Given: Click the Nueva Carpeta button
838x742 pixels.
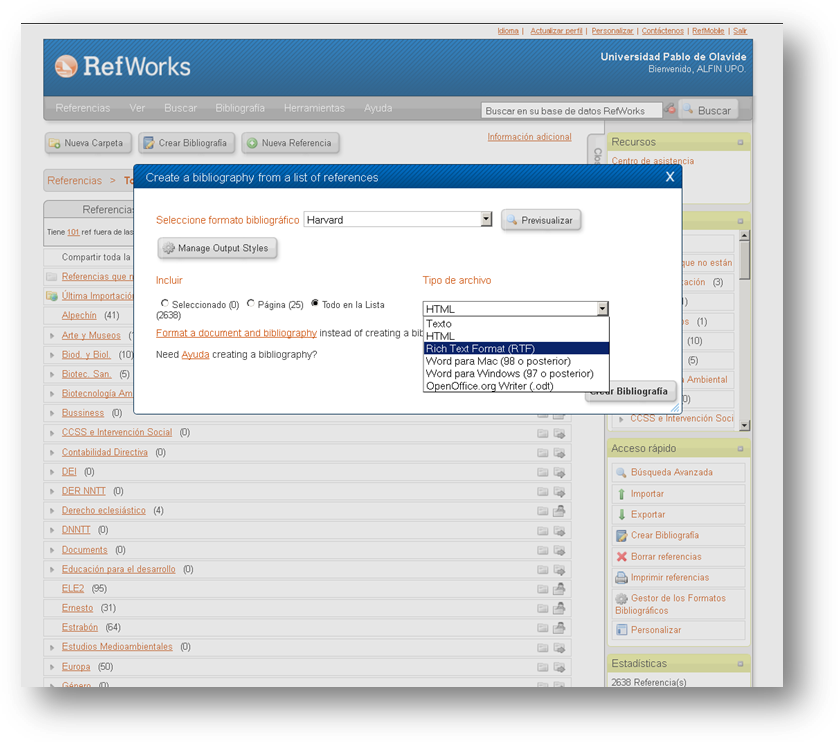Looking at the screenshot, I should tap(88, 143).
